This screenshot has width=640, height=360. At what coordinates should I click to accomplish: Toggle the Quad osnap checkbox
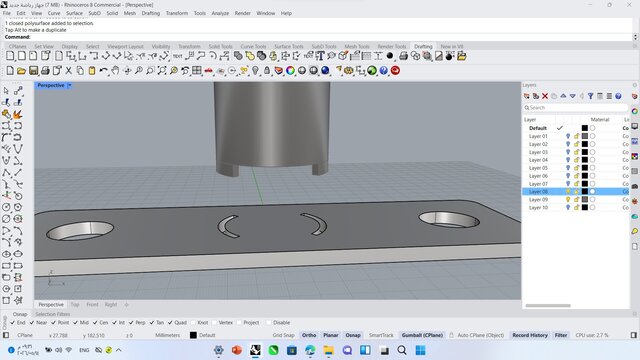coord(170,322)
